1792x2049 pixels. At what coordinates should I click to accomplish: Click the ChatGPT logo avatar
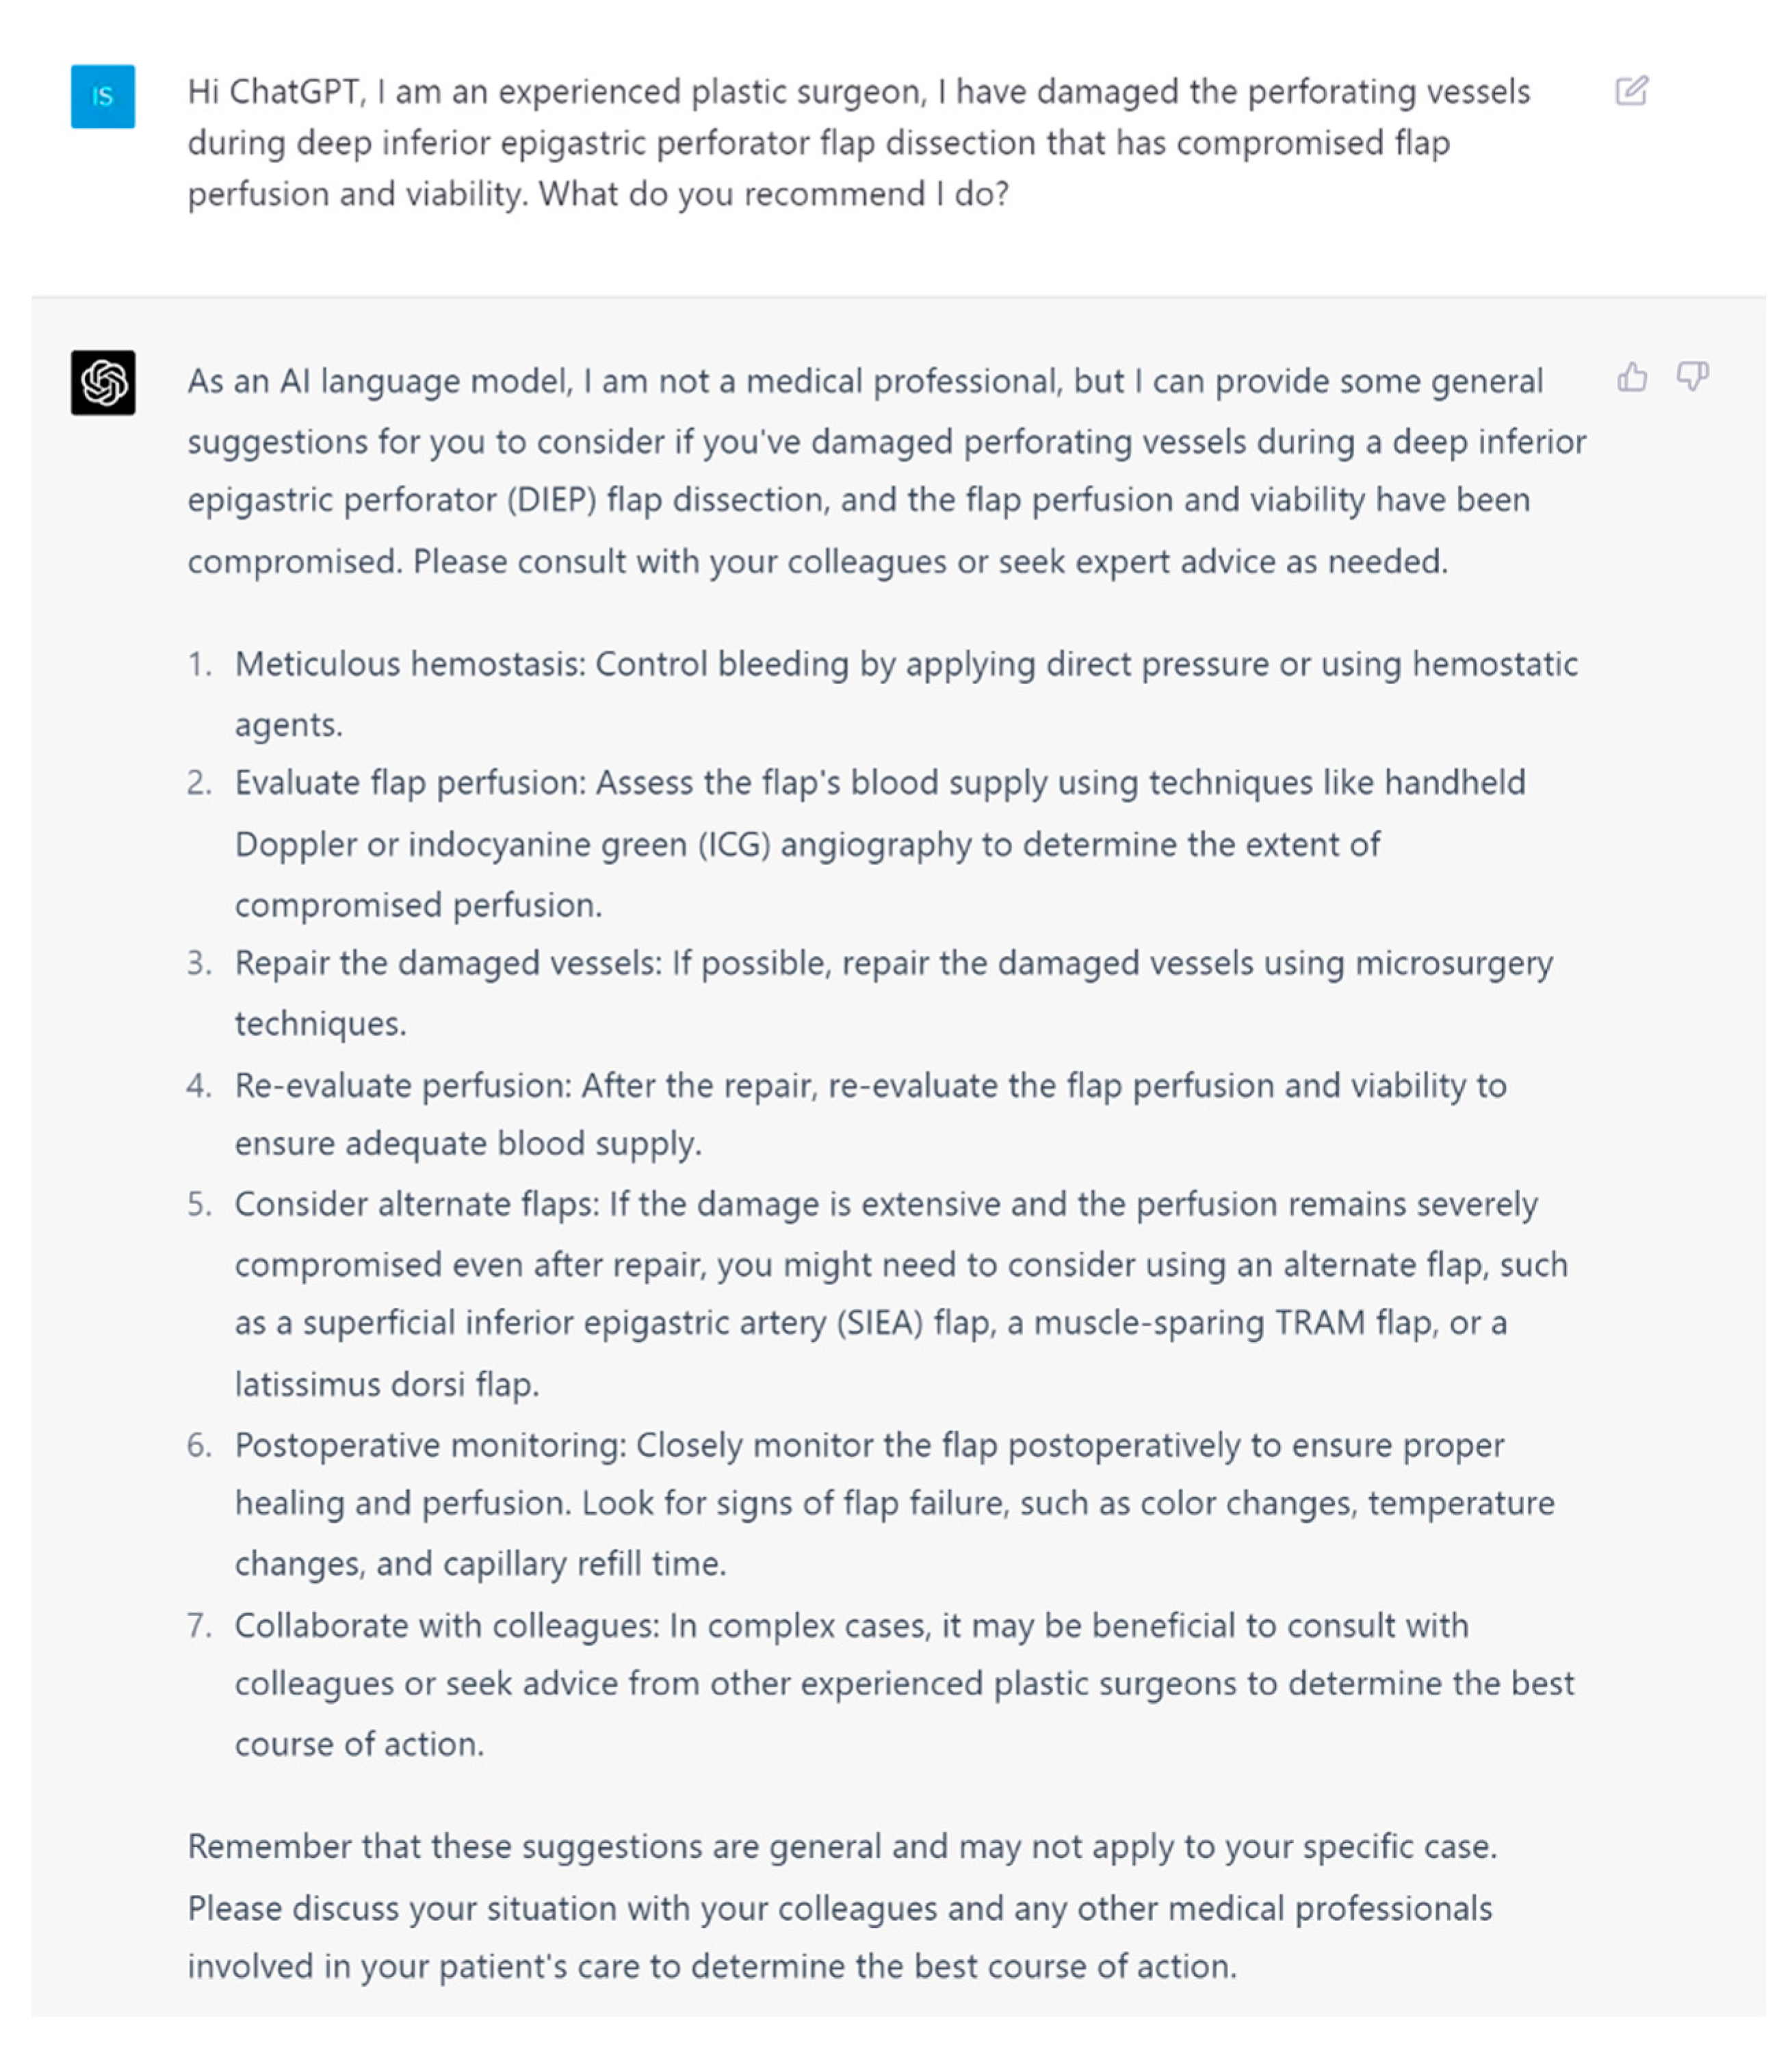click(x=103, y=383)
